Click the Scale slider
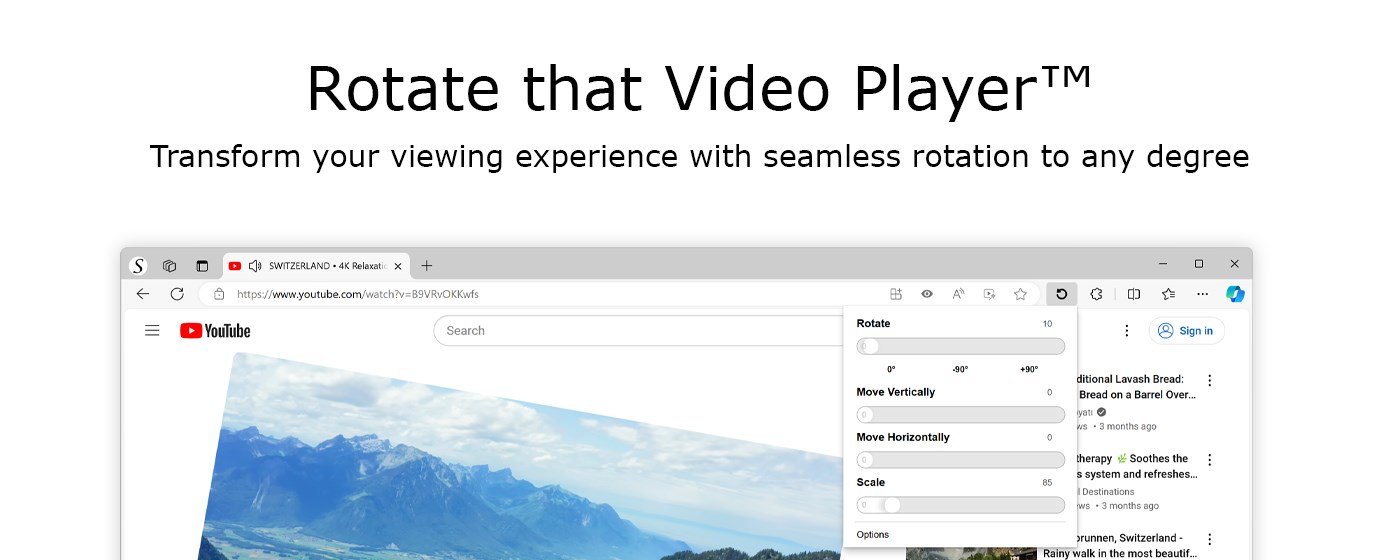This screenshot has height=560, width=1400. tap(960, 505)
